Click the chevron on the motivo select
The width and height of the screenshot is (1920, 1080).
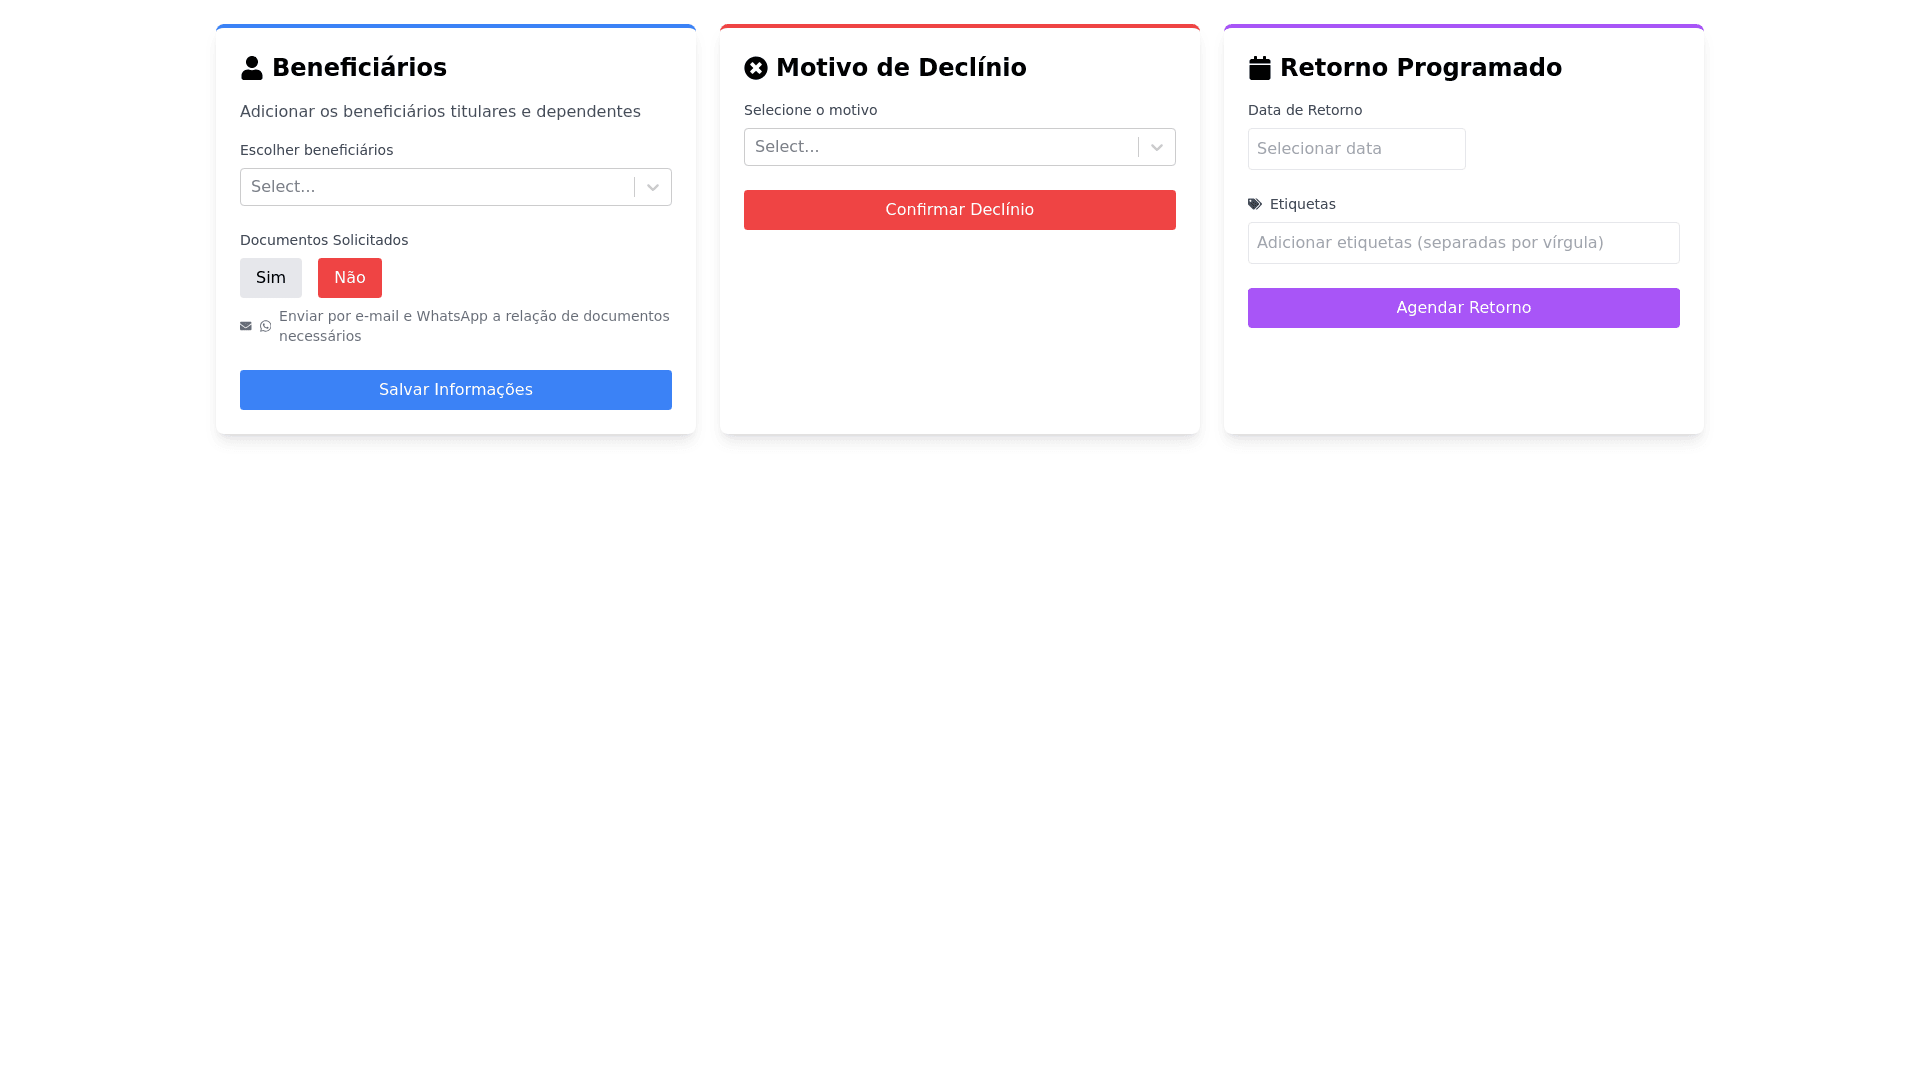1157,146
